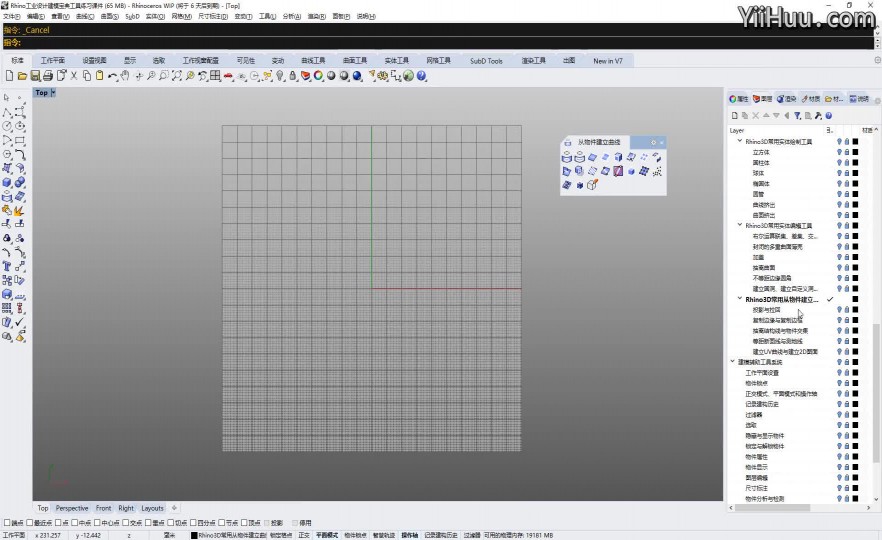Click the blue sphere render icon

point(357,75)
